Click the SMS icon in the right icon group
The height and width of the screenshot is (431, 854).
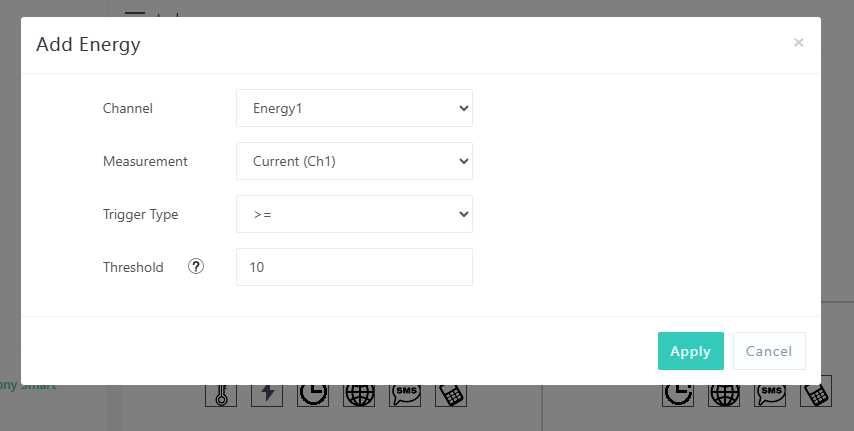(770, 394)
